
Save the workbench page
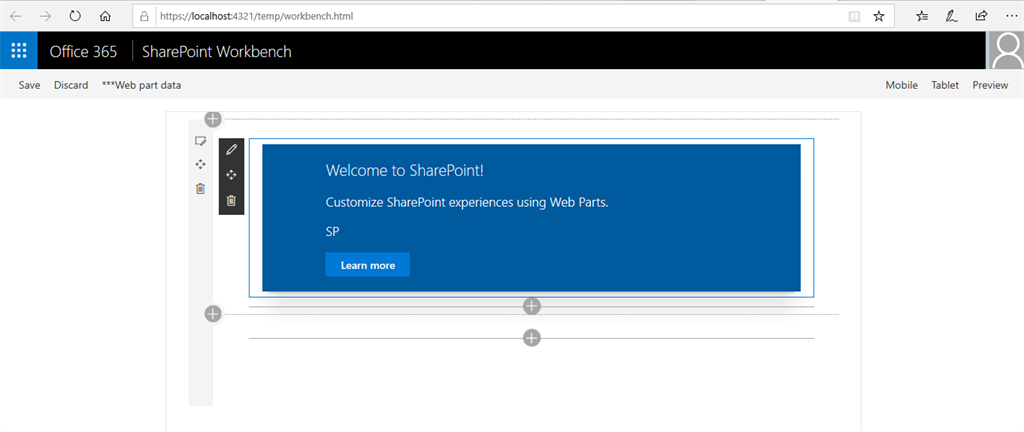coord(29,85)
